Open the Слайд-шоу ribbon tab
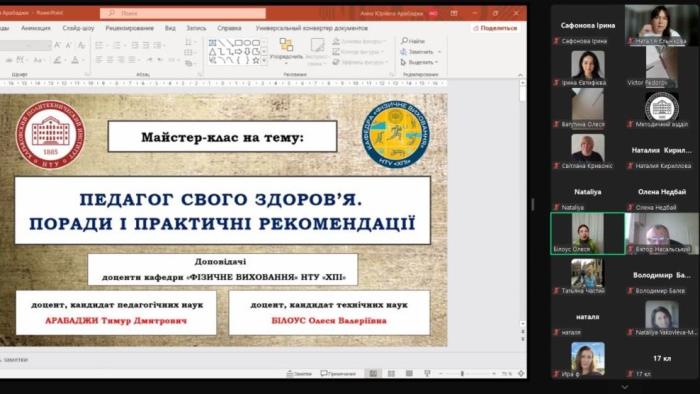Screen dimensions: 700x394 78,28
